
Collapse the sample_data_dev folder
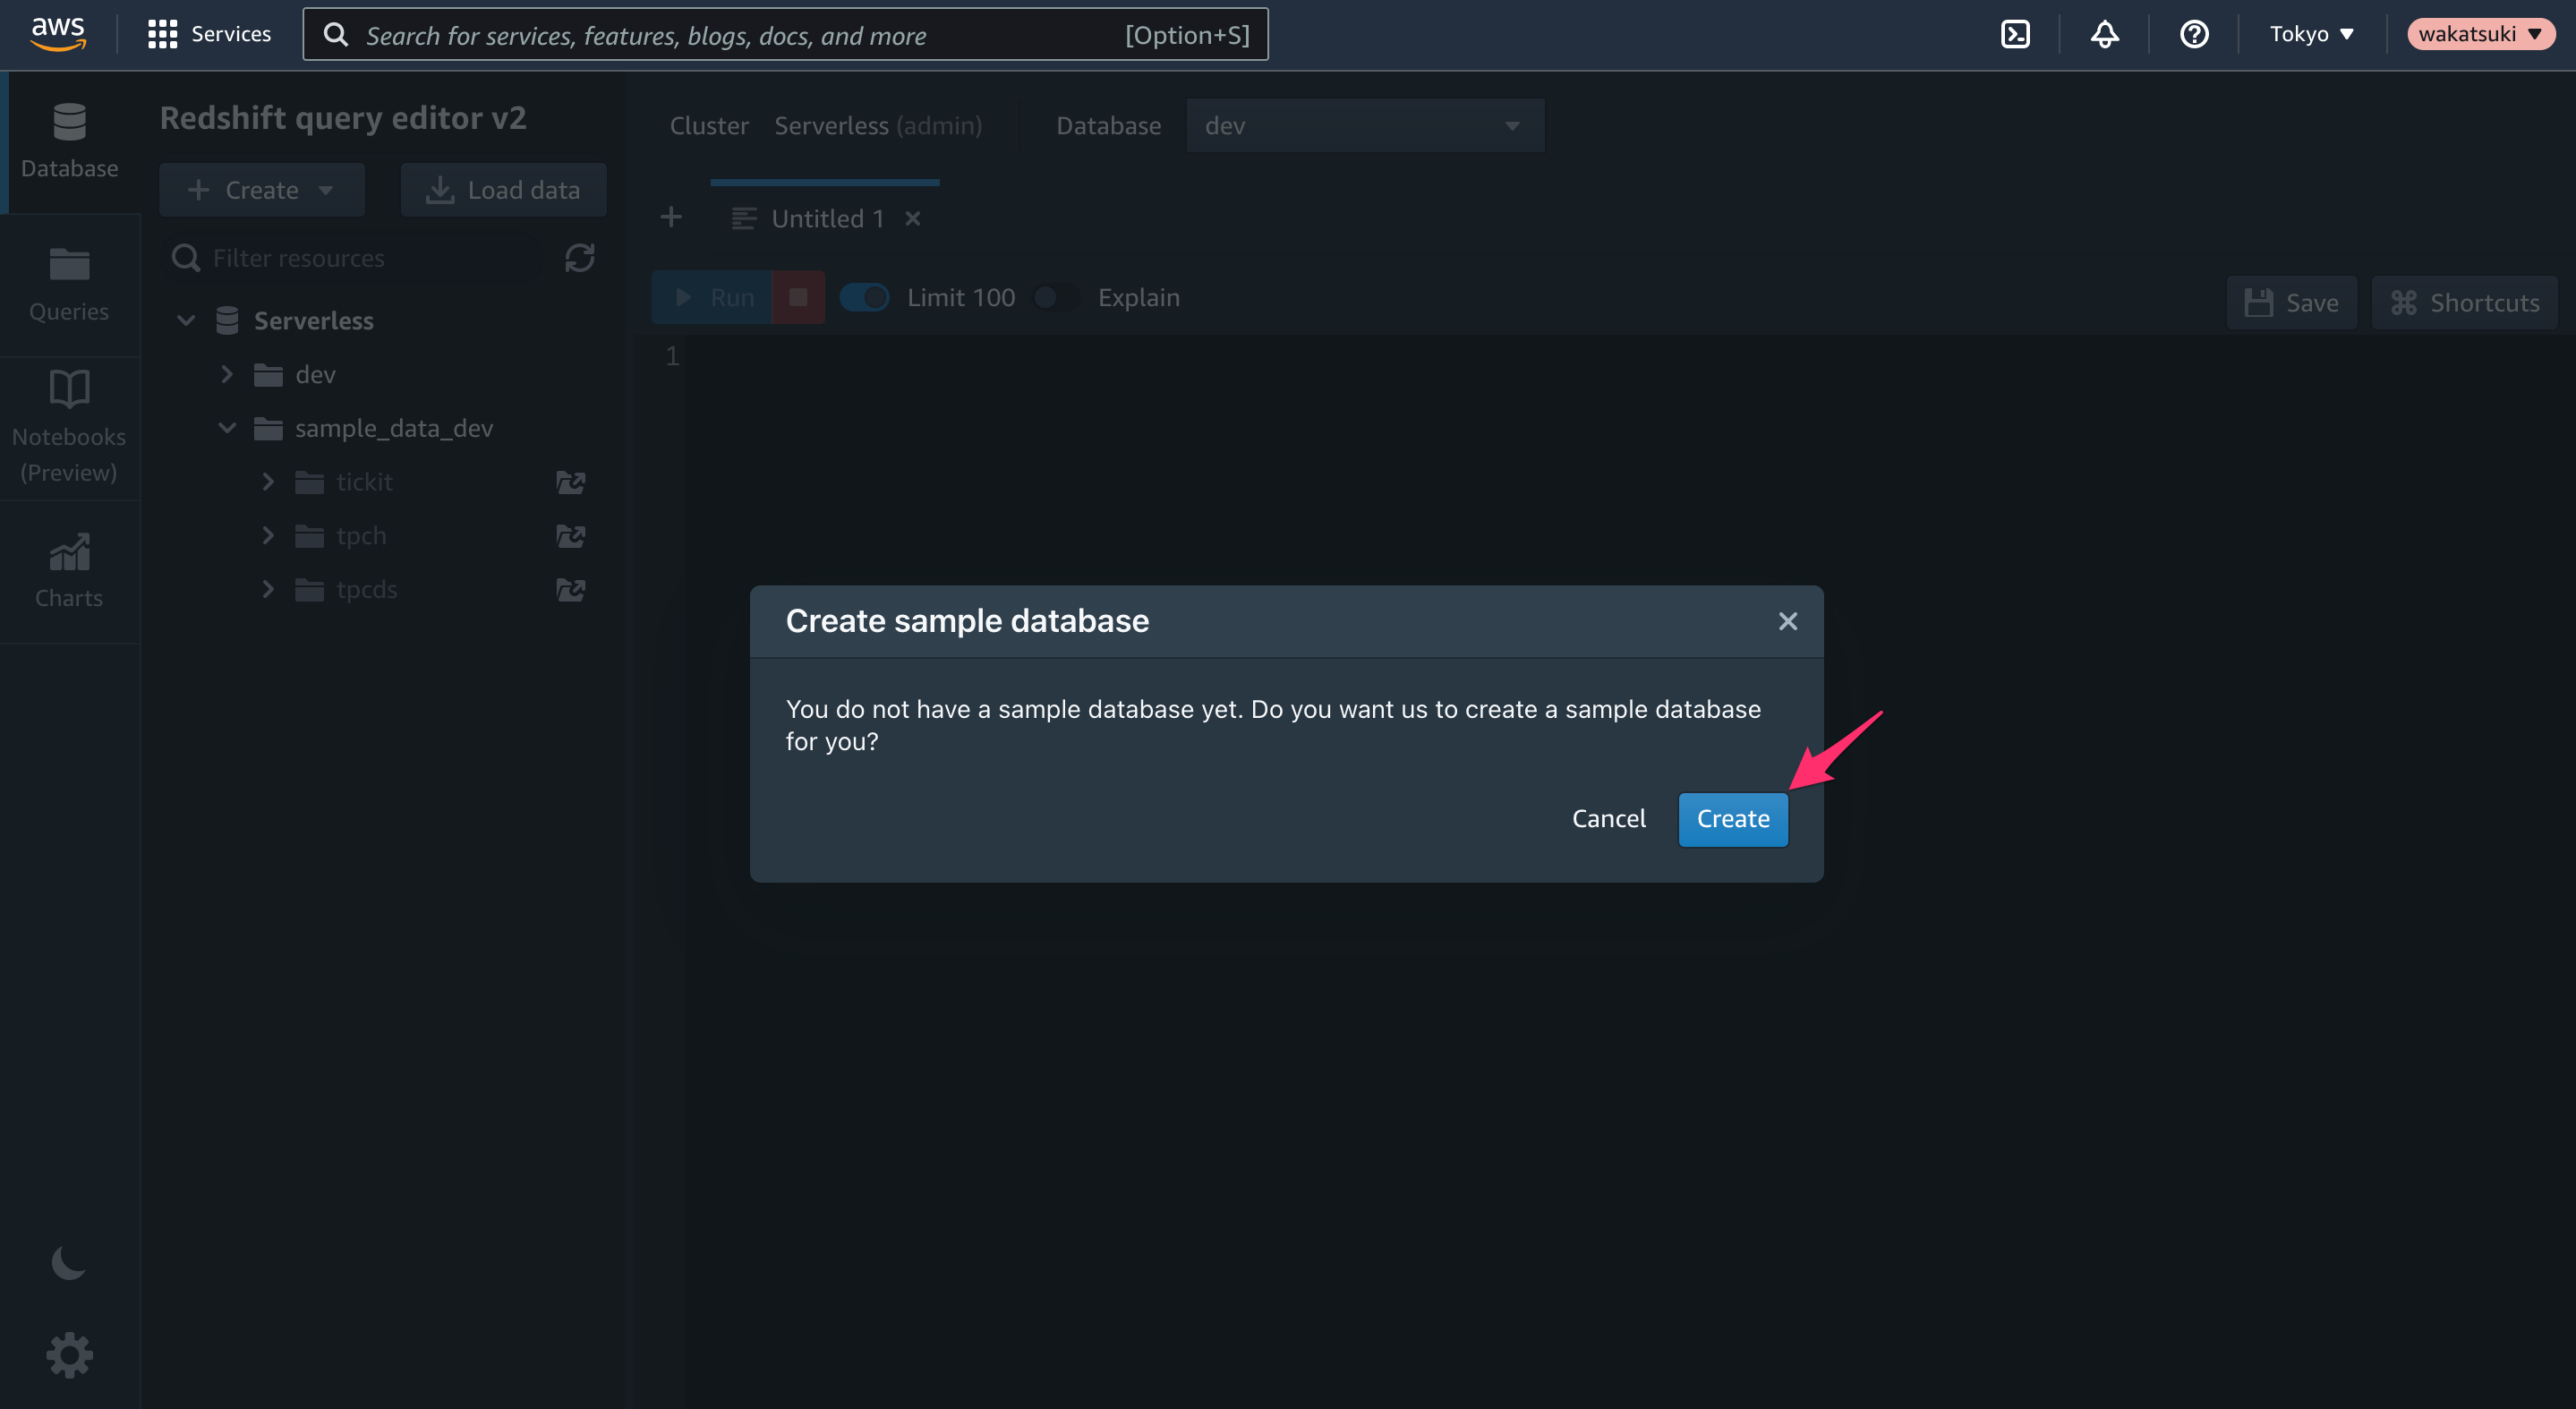pyautogui.click(x=227, y=428)
